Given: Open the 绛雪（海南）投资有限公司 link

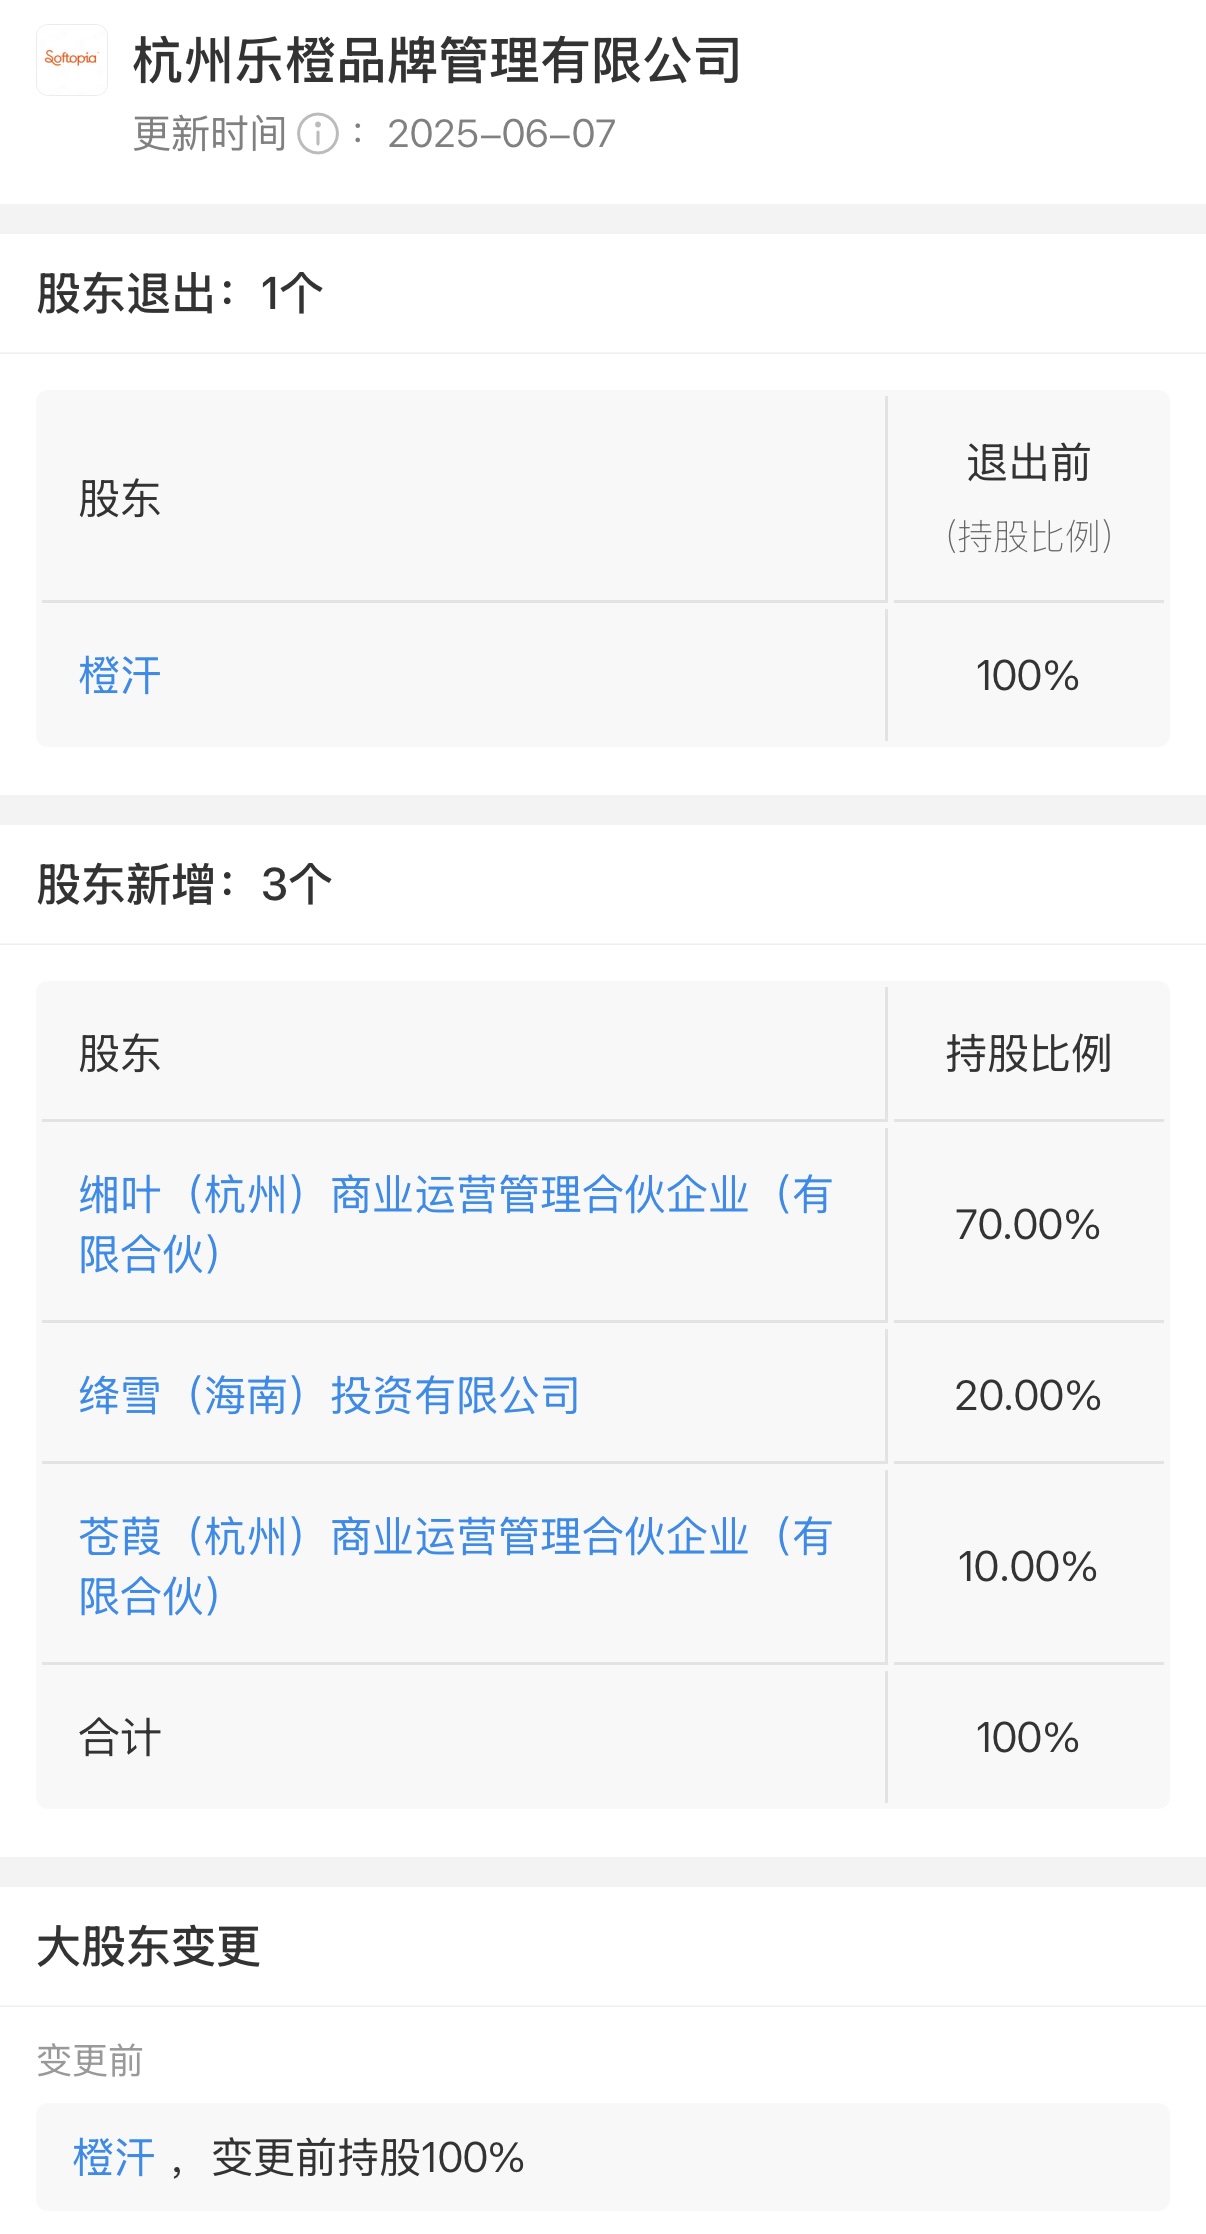Looking at the screenshot, I should (329, 1396).
